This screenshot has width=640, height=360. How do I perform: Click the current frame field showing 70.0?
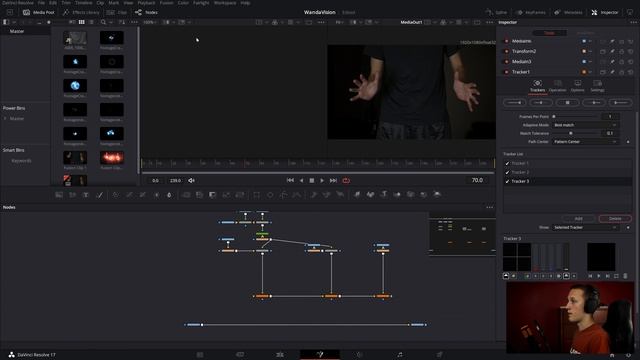tap(477, 180)
